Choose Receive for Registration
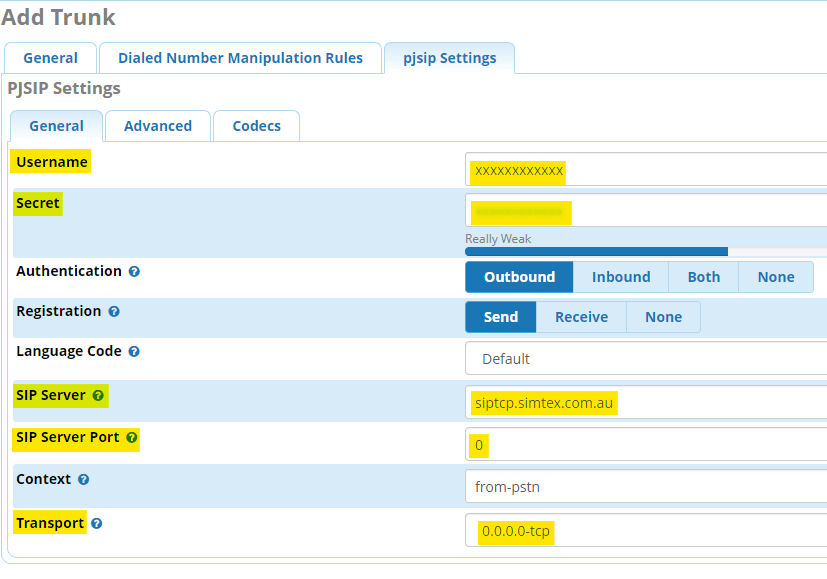This screenshot has width=827, height=579. click(x=581, y=316)
